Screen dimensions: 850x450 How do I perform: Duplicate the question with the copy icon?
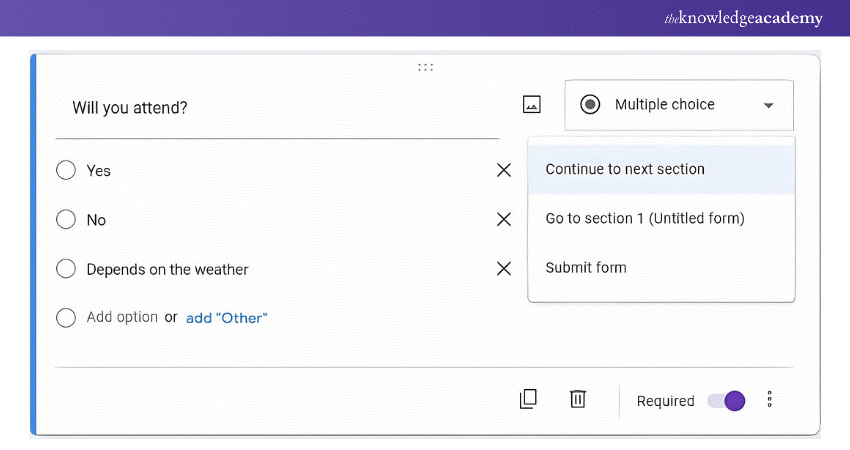[528, 399]
